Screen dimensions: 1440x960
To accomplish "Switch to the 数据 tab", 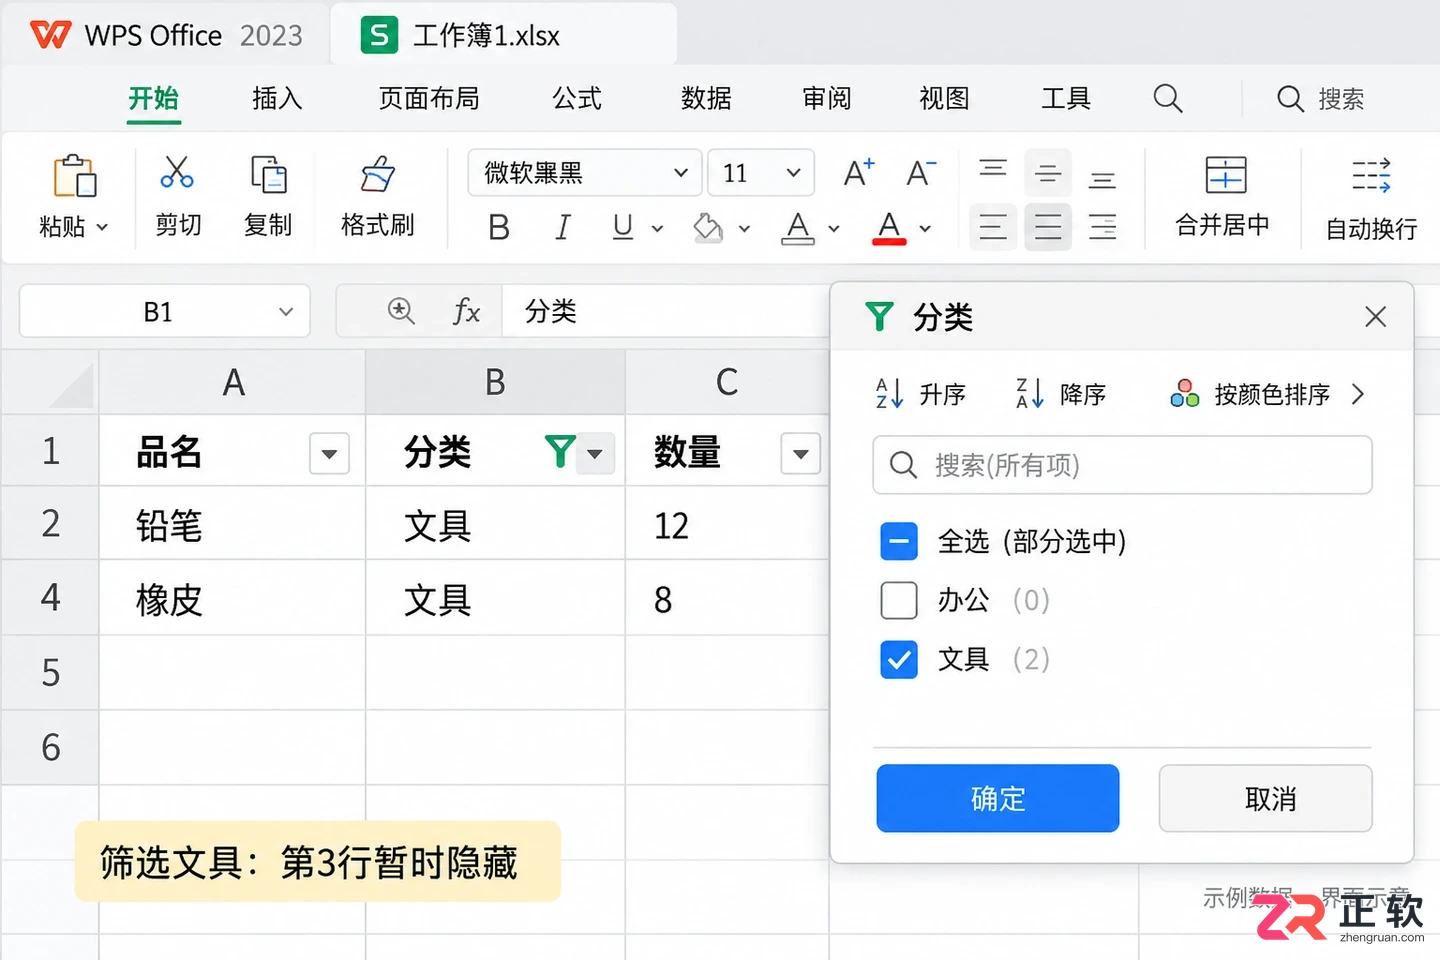I will click(706, 98).
